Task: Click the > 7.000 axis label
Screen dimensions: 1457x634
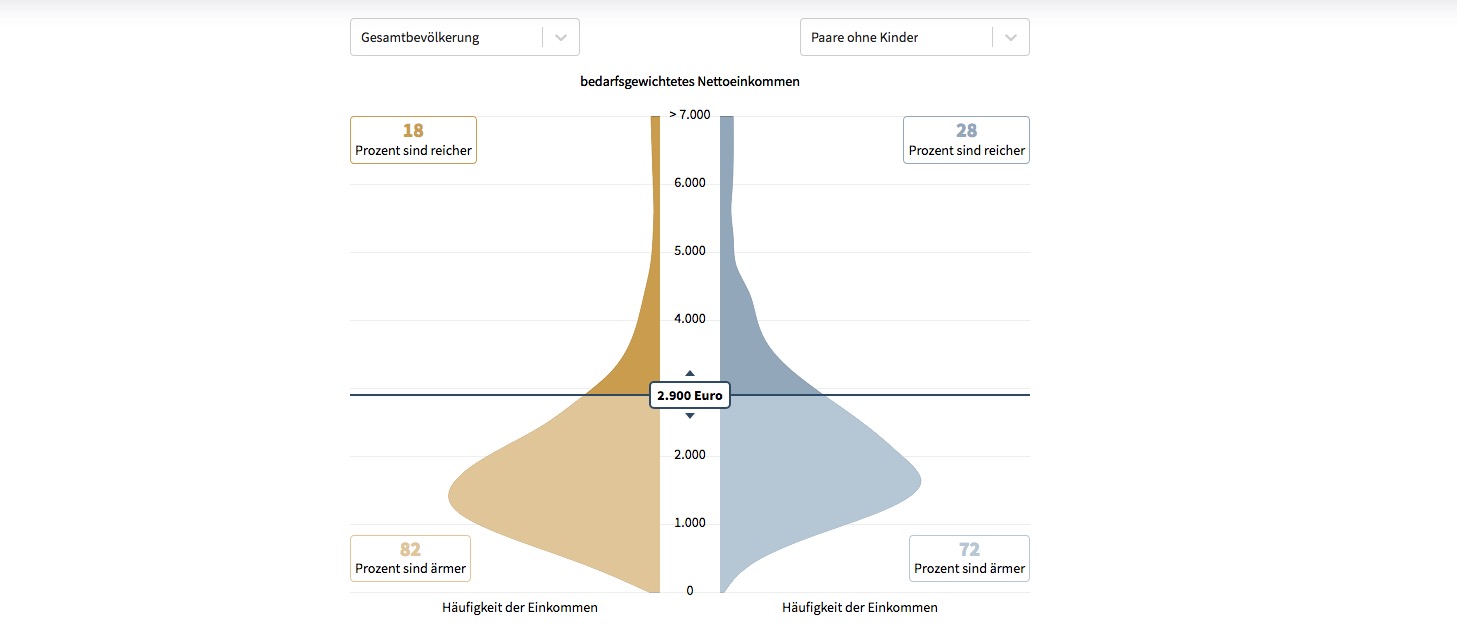Action: pos(689,115)
